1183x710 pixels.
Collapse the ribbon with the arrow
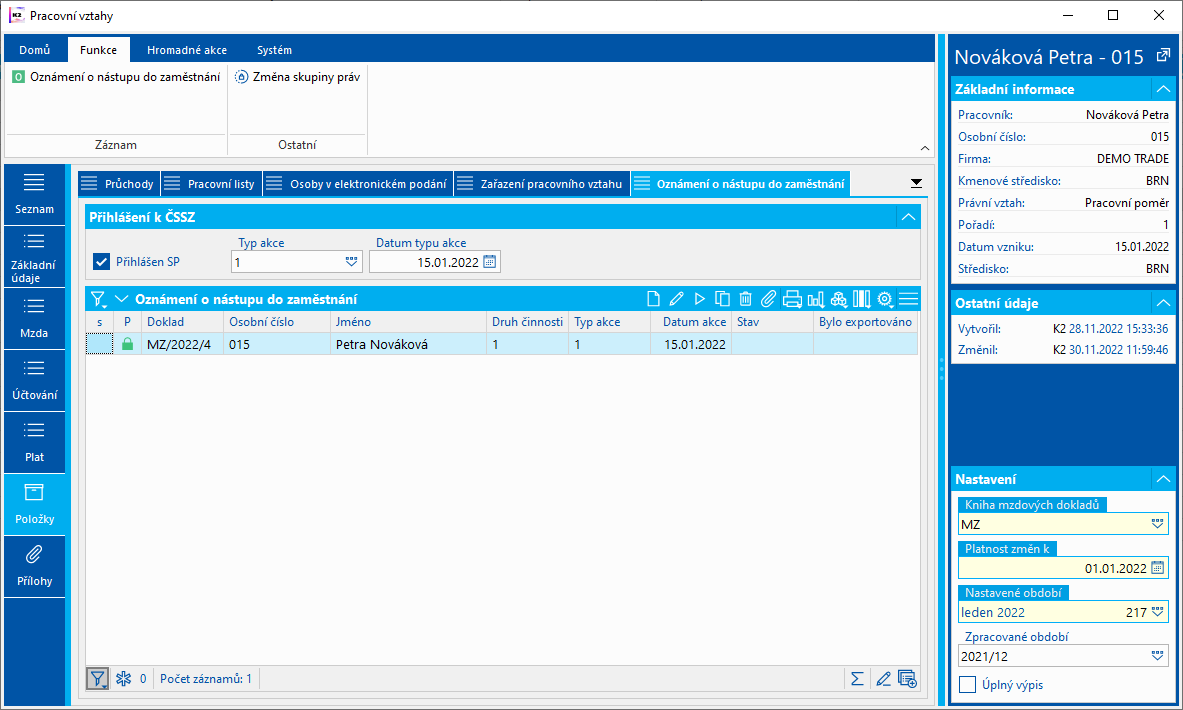(925, 149)
